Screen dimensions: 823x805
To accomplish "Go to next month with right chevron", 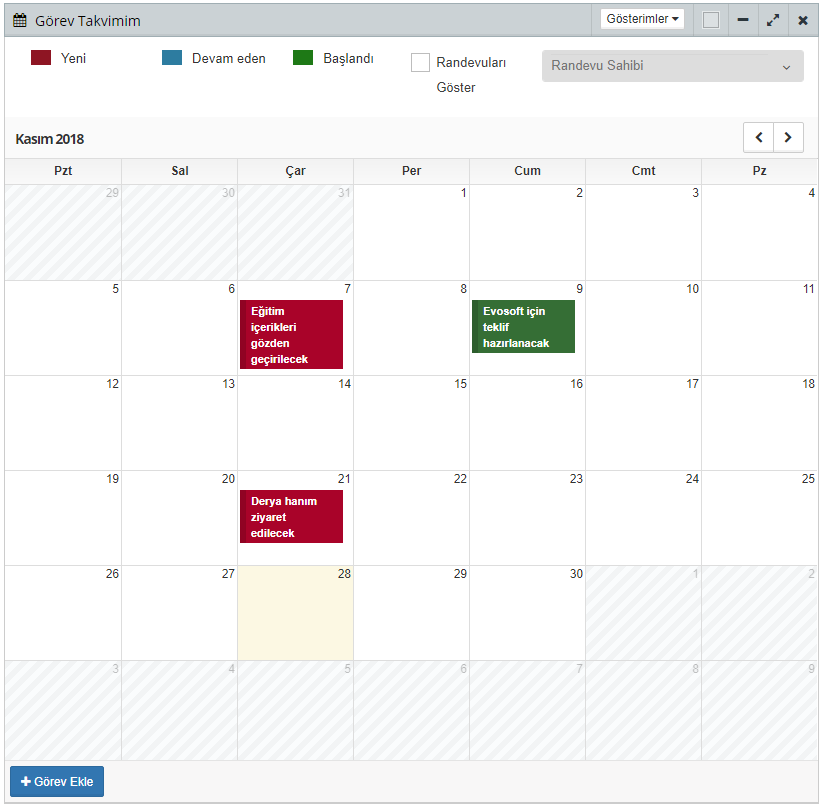I will click(x=789, y=137).
